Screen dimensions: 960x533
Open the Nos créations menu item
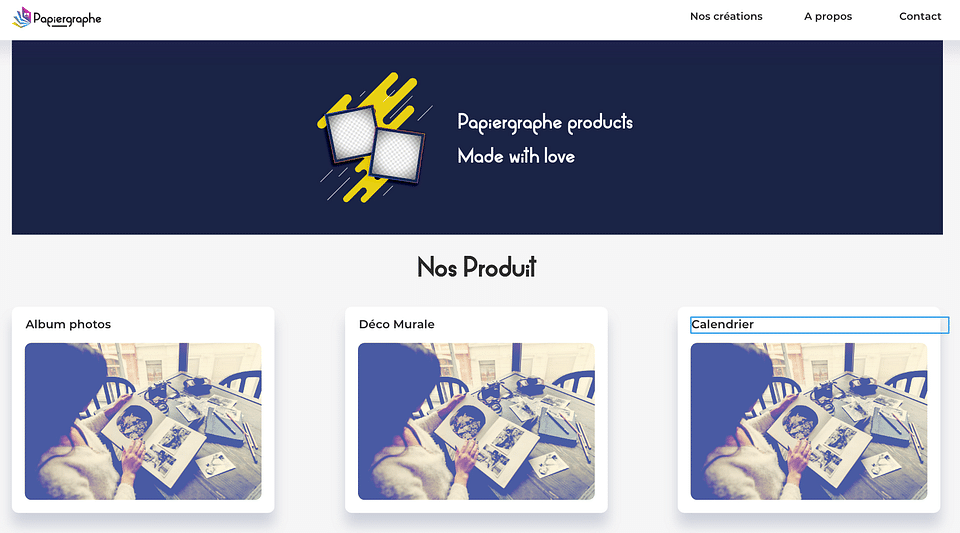pyautogui.click(x=726, y=17)
